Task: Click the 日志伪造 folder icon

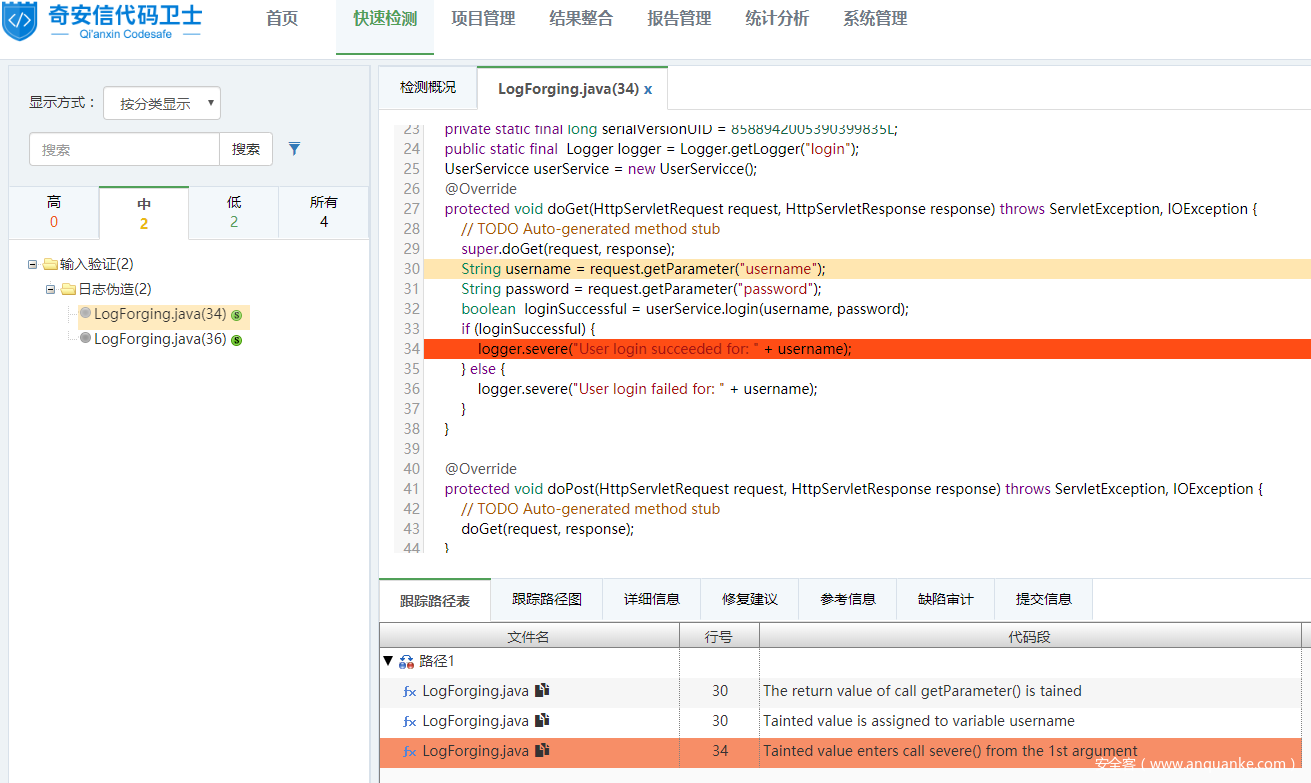Action: point(68,290)
